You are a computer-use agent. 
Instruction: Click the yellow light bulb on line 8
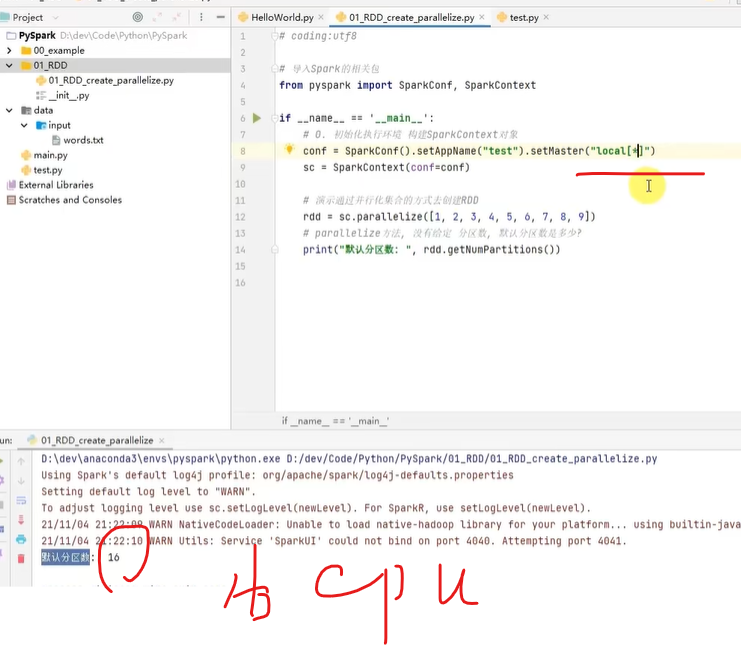pos(289,150)
